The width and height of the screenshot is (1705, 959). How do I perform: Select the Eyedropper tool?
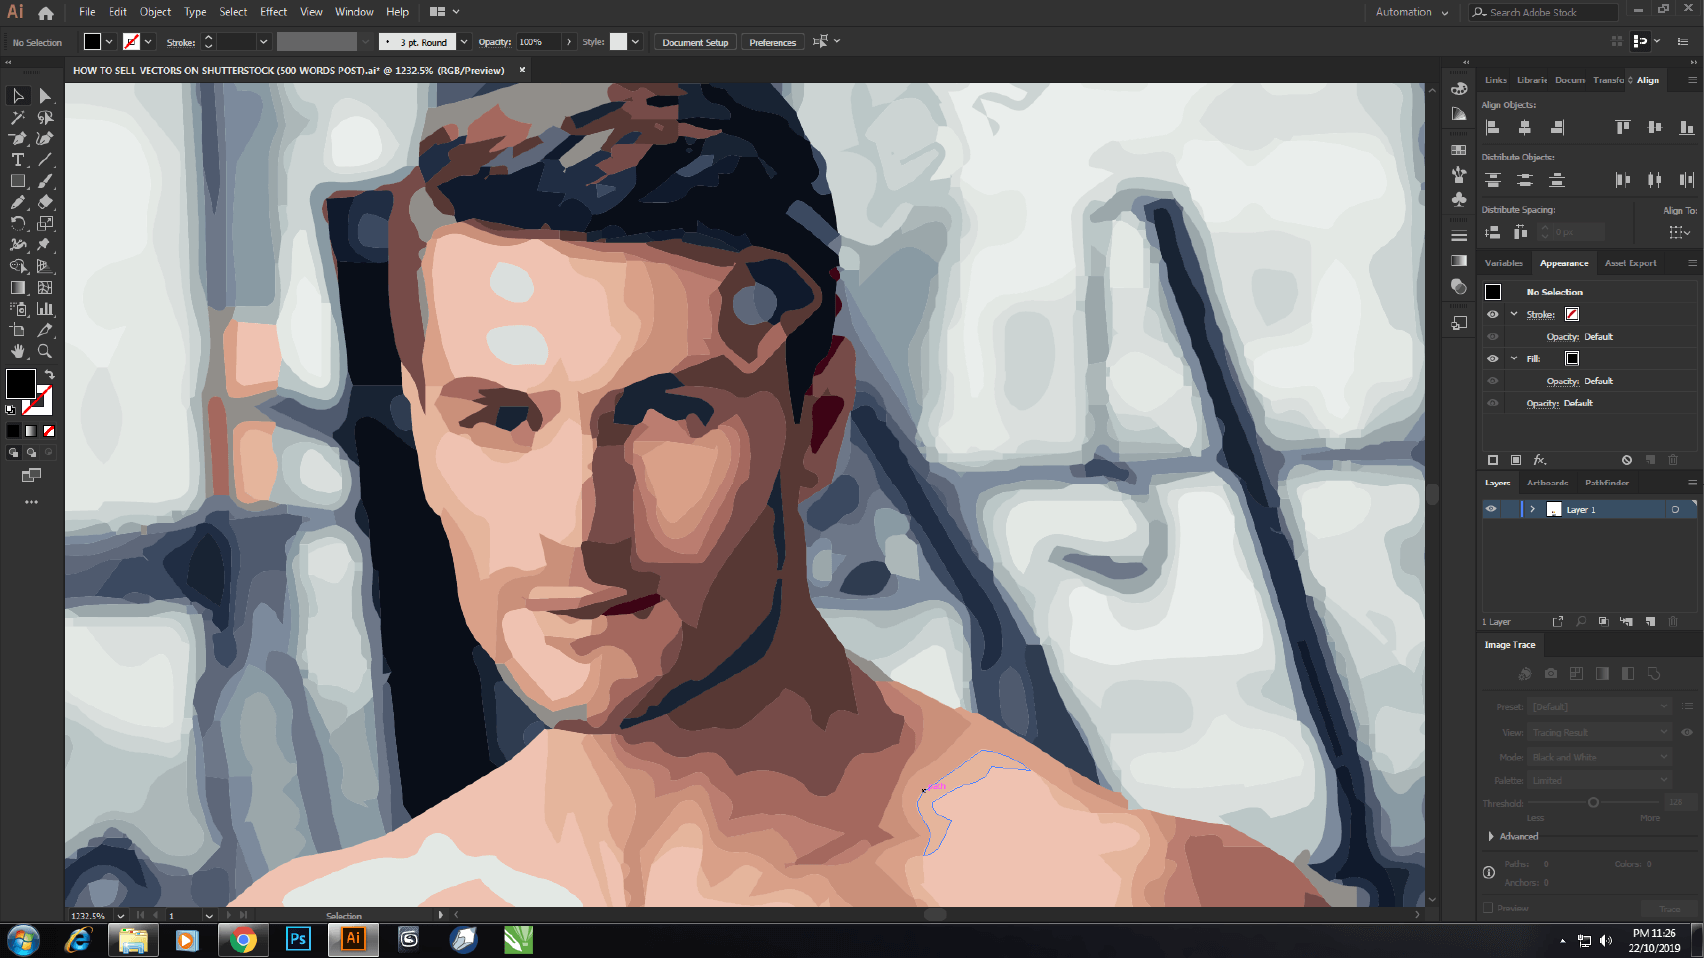[x=45, y=330]
